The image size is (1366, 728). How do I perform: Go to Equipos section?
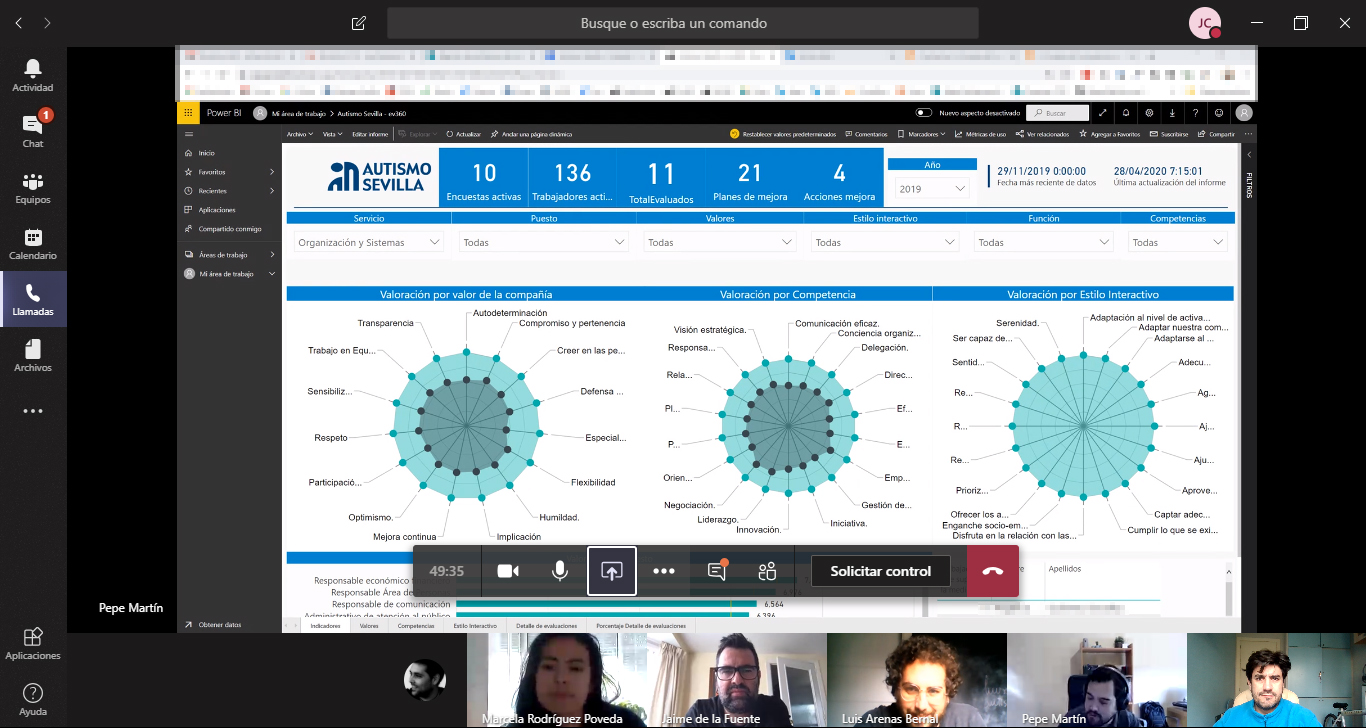[x=33, y=187]
